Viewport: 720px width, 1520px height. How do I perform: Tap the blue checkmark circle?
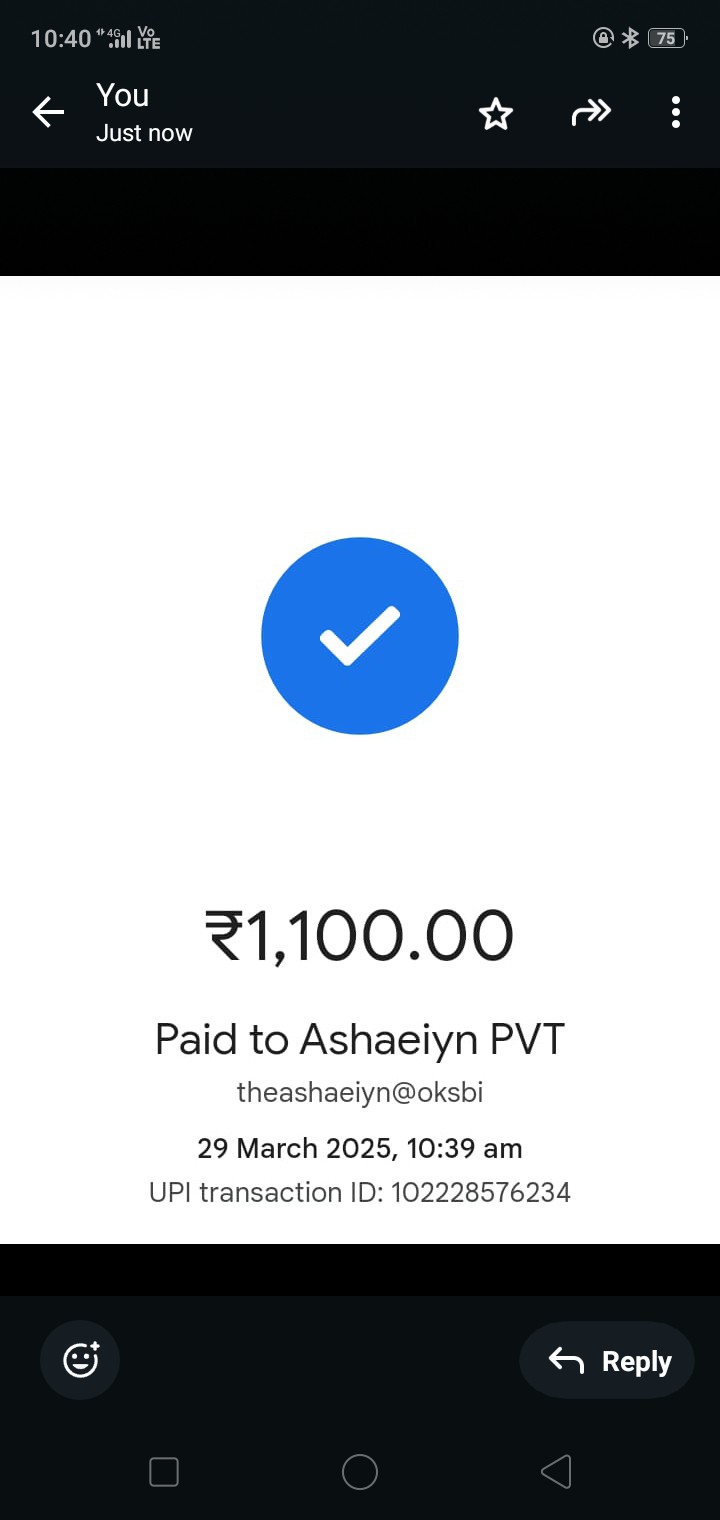(360, 636)
